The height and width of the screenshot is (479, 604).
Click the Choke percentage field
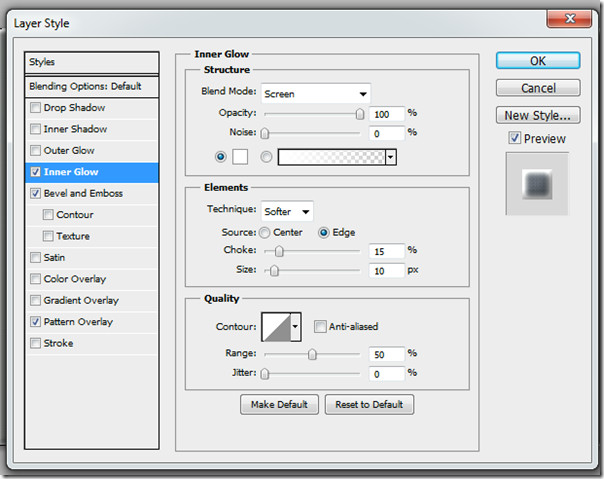387,251
